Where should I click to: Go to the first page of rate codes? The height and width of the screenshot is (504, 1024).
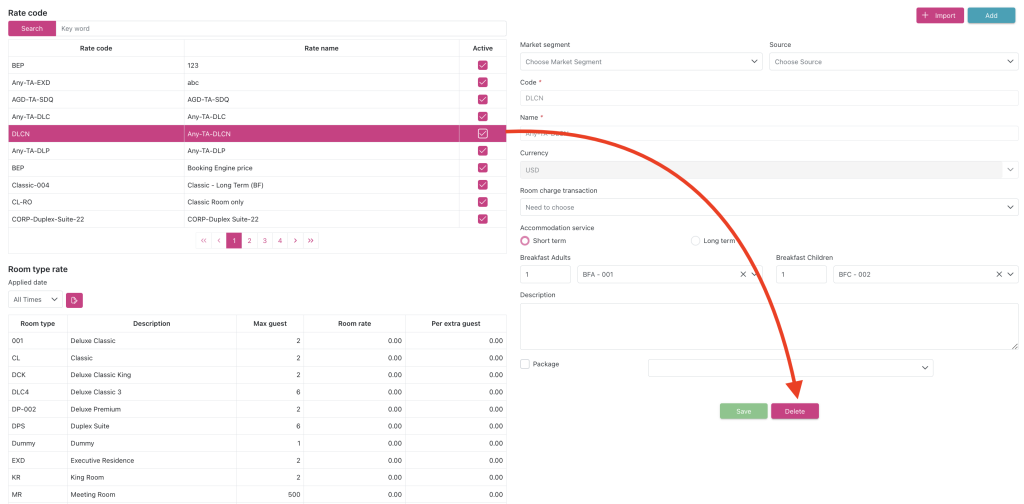204,240
